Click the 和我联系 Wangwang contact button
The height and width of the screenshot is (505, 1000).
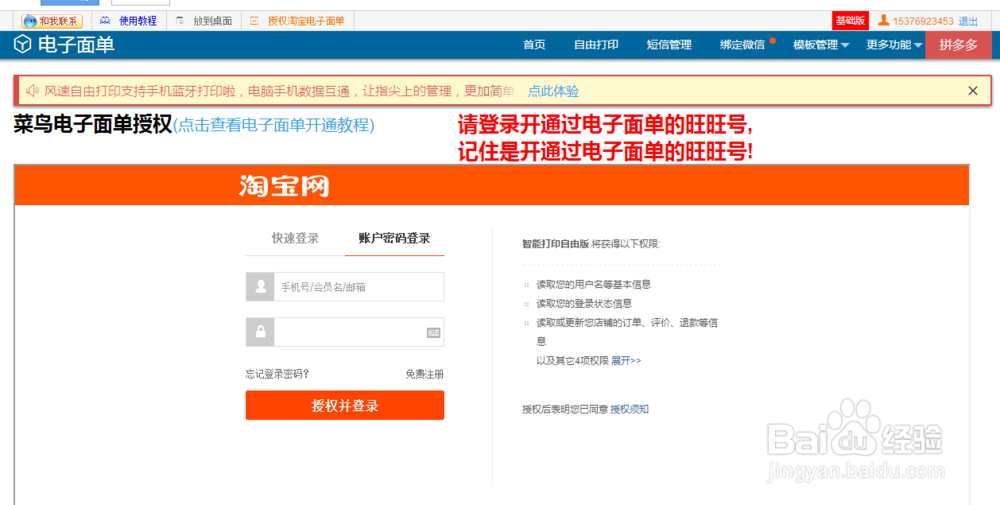(52, 21)
